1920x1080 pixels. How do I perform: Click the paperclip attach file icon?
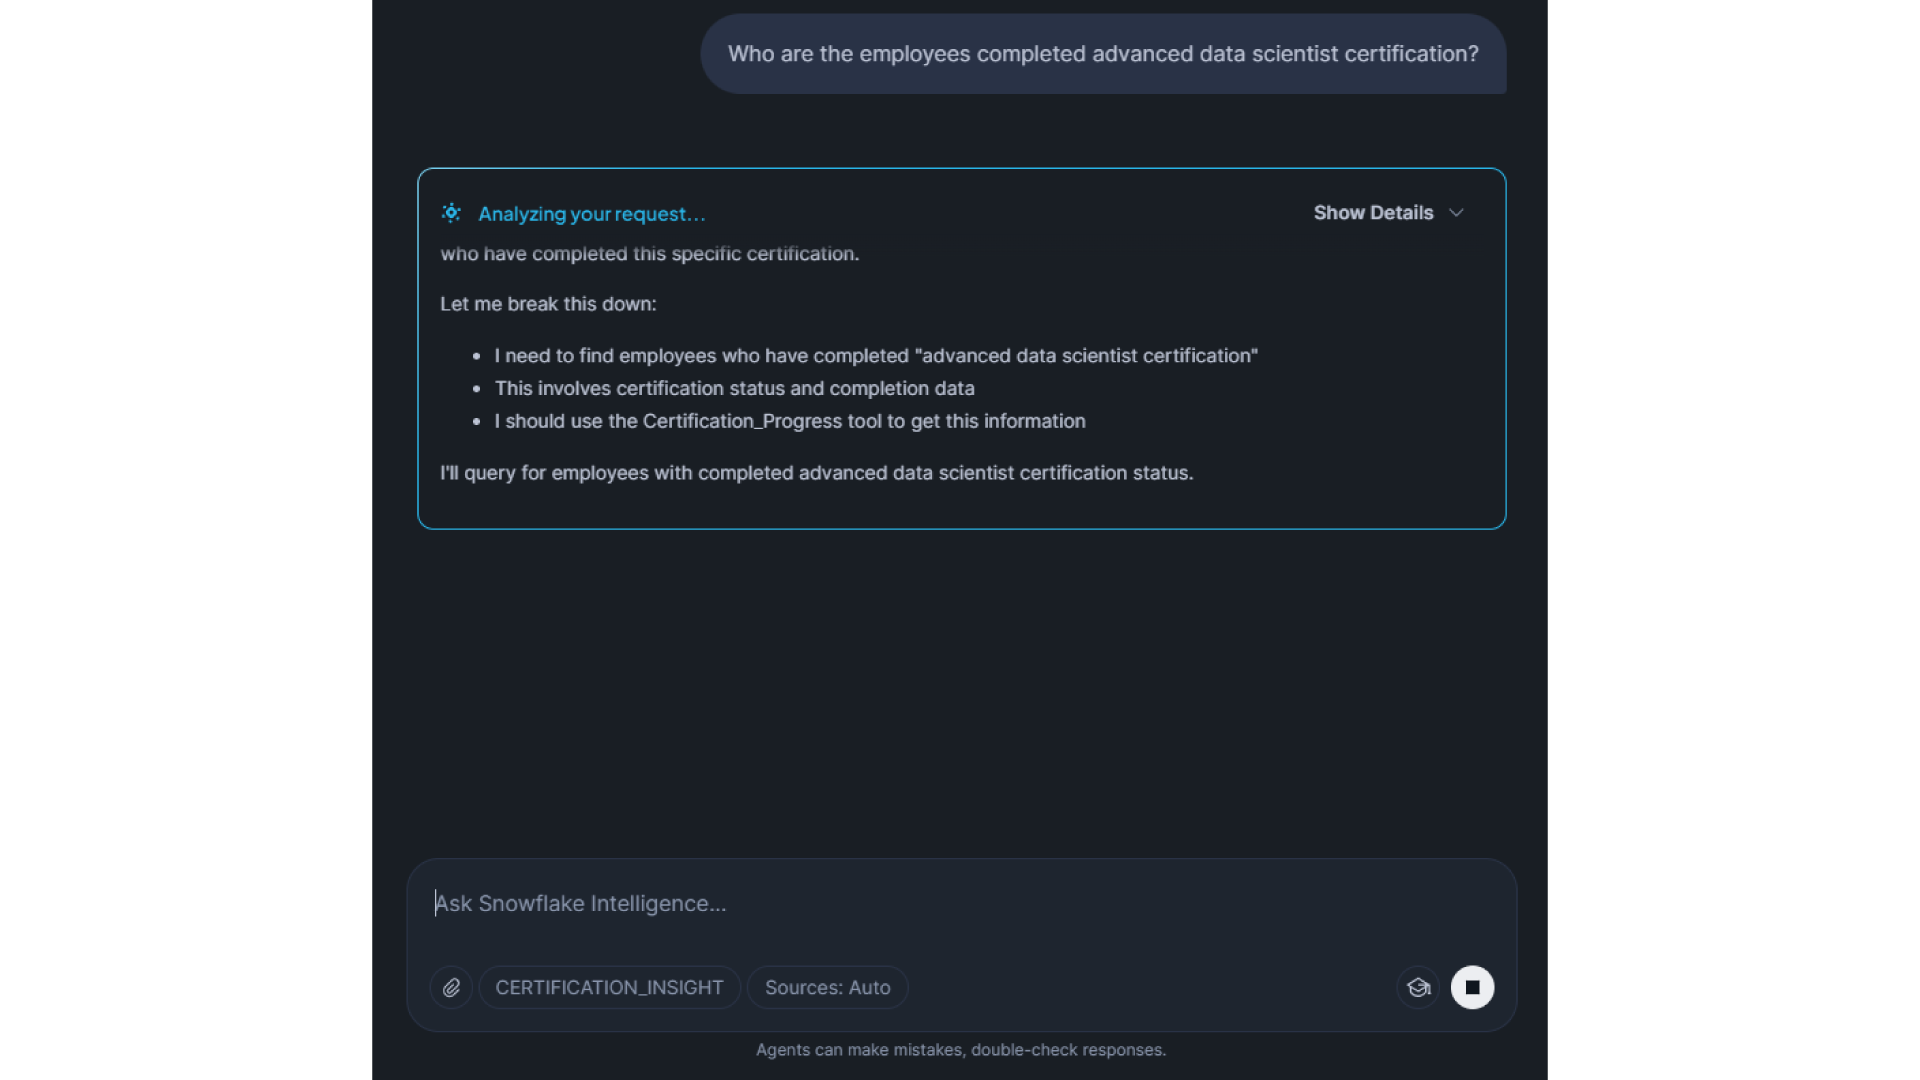click(451, 988)
